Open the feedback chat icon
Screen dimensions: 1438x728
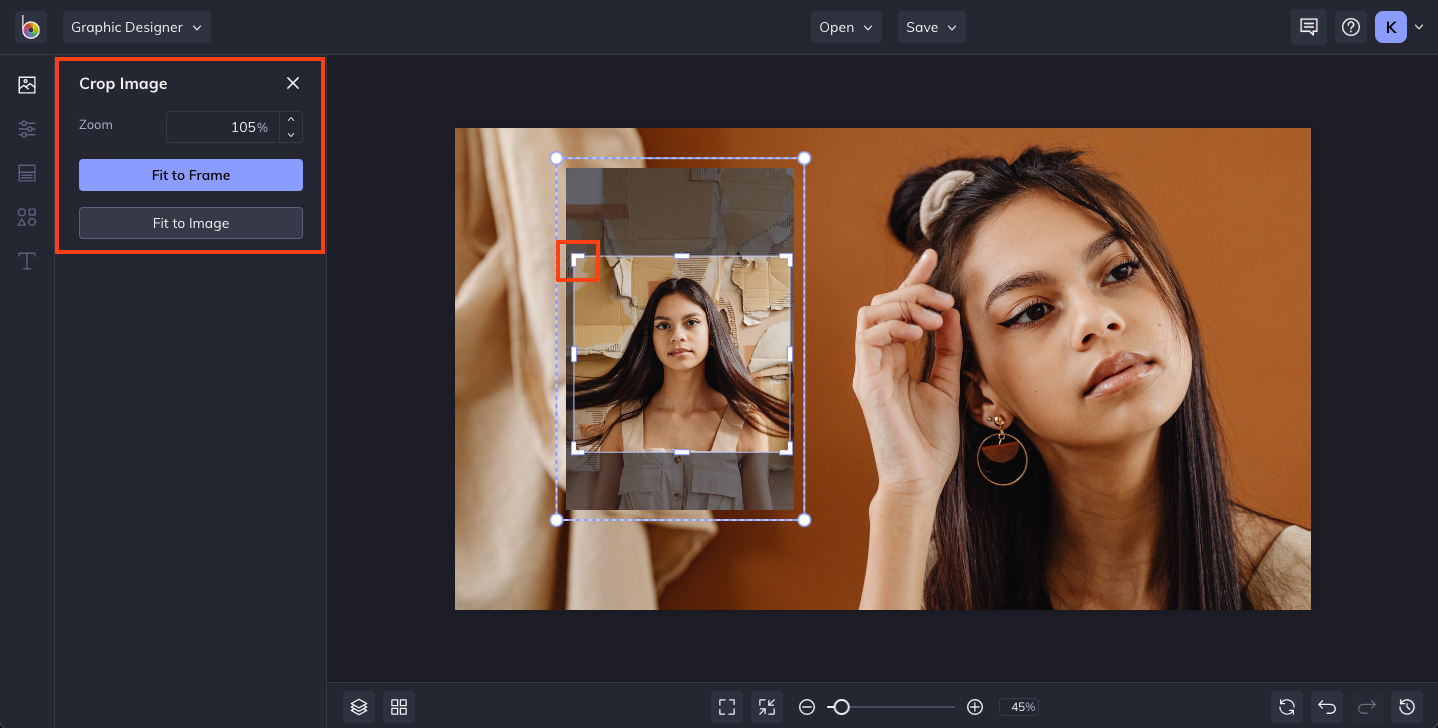click(x=1308, y=27)
